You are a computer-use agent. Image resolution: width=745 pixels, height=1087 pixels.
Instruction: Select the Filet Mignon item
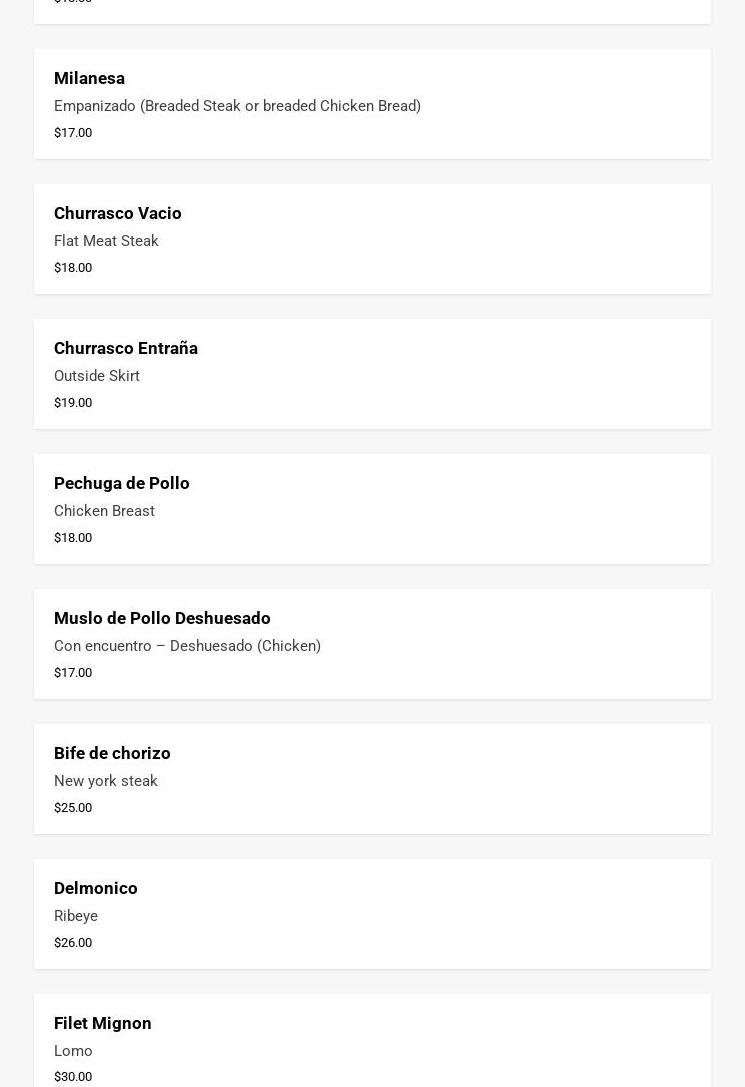[372, 1041]
